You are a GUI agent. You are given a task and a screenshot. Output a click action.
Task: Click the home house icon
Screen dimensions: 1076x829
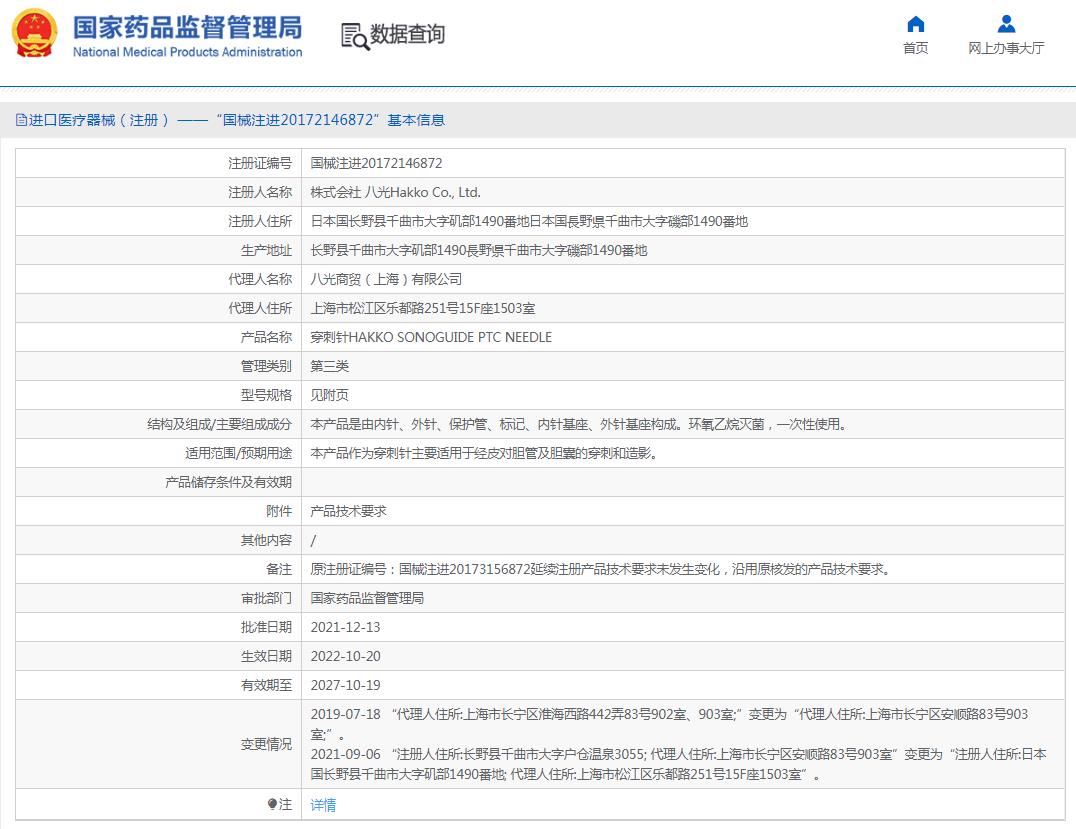pos(915,25)
